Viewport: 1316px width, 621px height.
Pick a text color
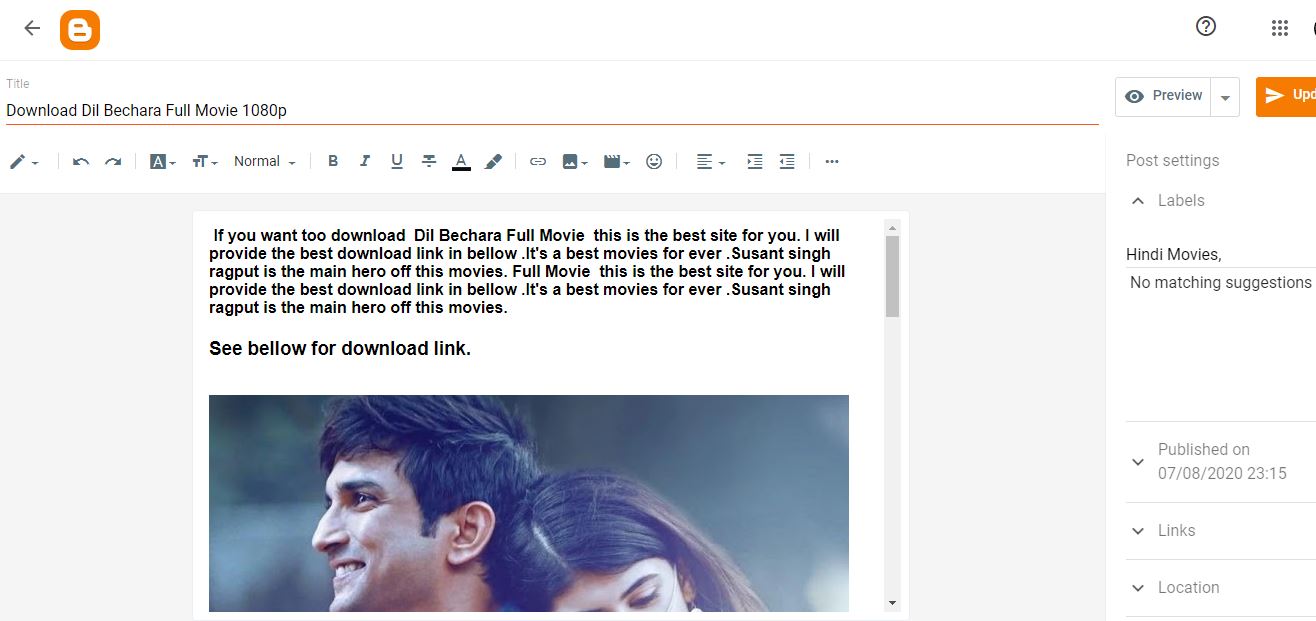[x=461, y=161]
